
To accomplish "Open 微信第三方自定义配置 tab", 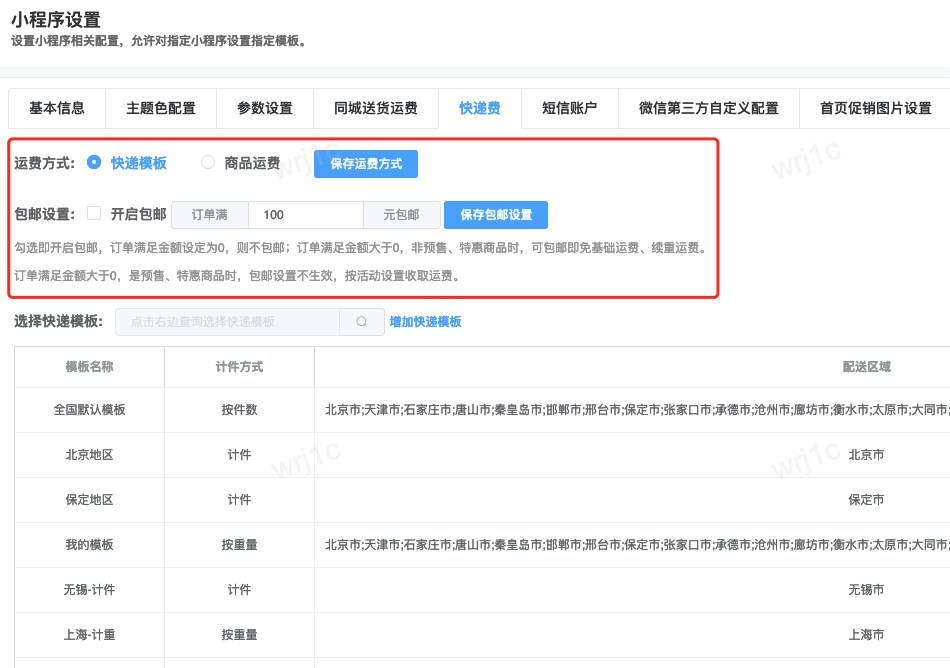I will [708, 109].
